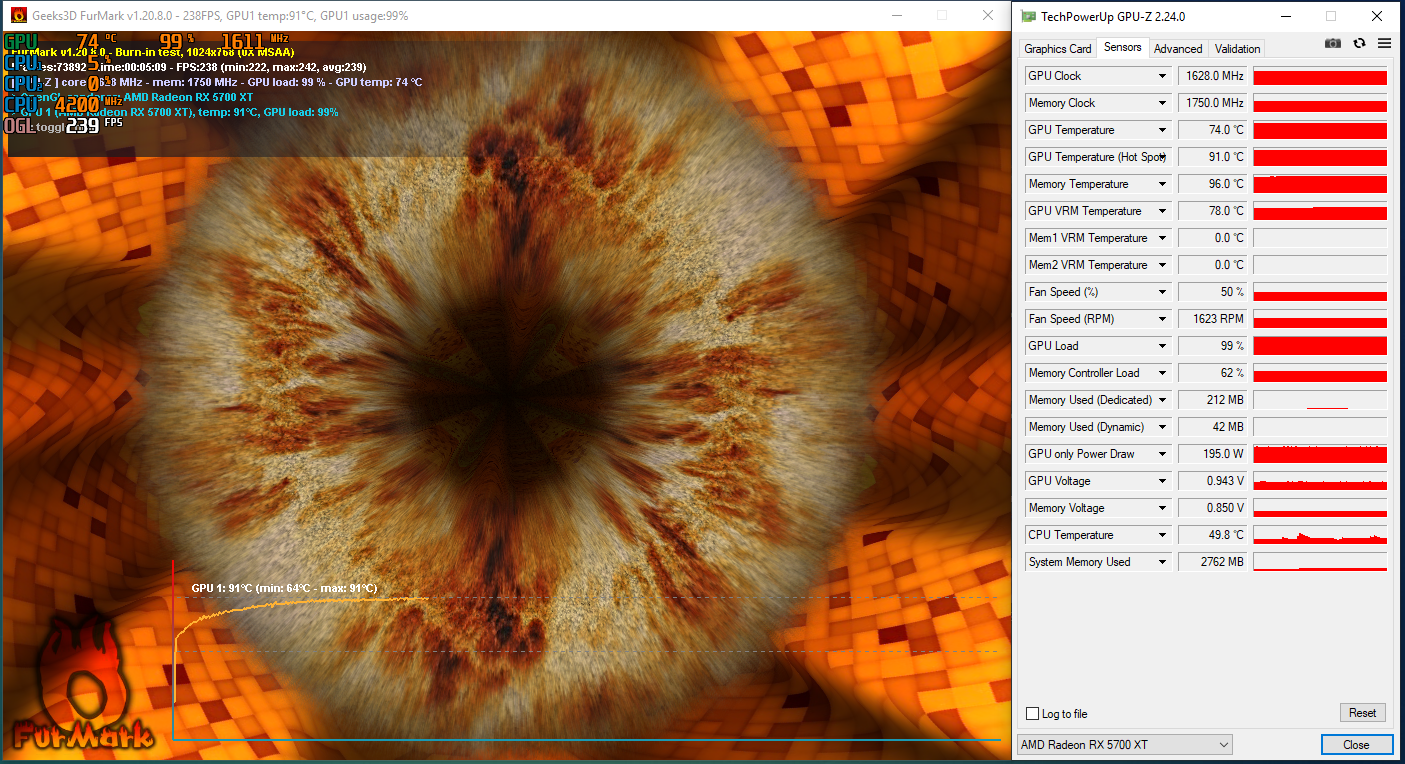Click the GPU VRM Temperature reading 78.0 °C
This screenshot has width=1405, height=764.
tap(1213, 211)
